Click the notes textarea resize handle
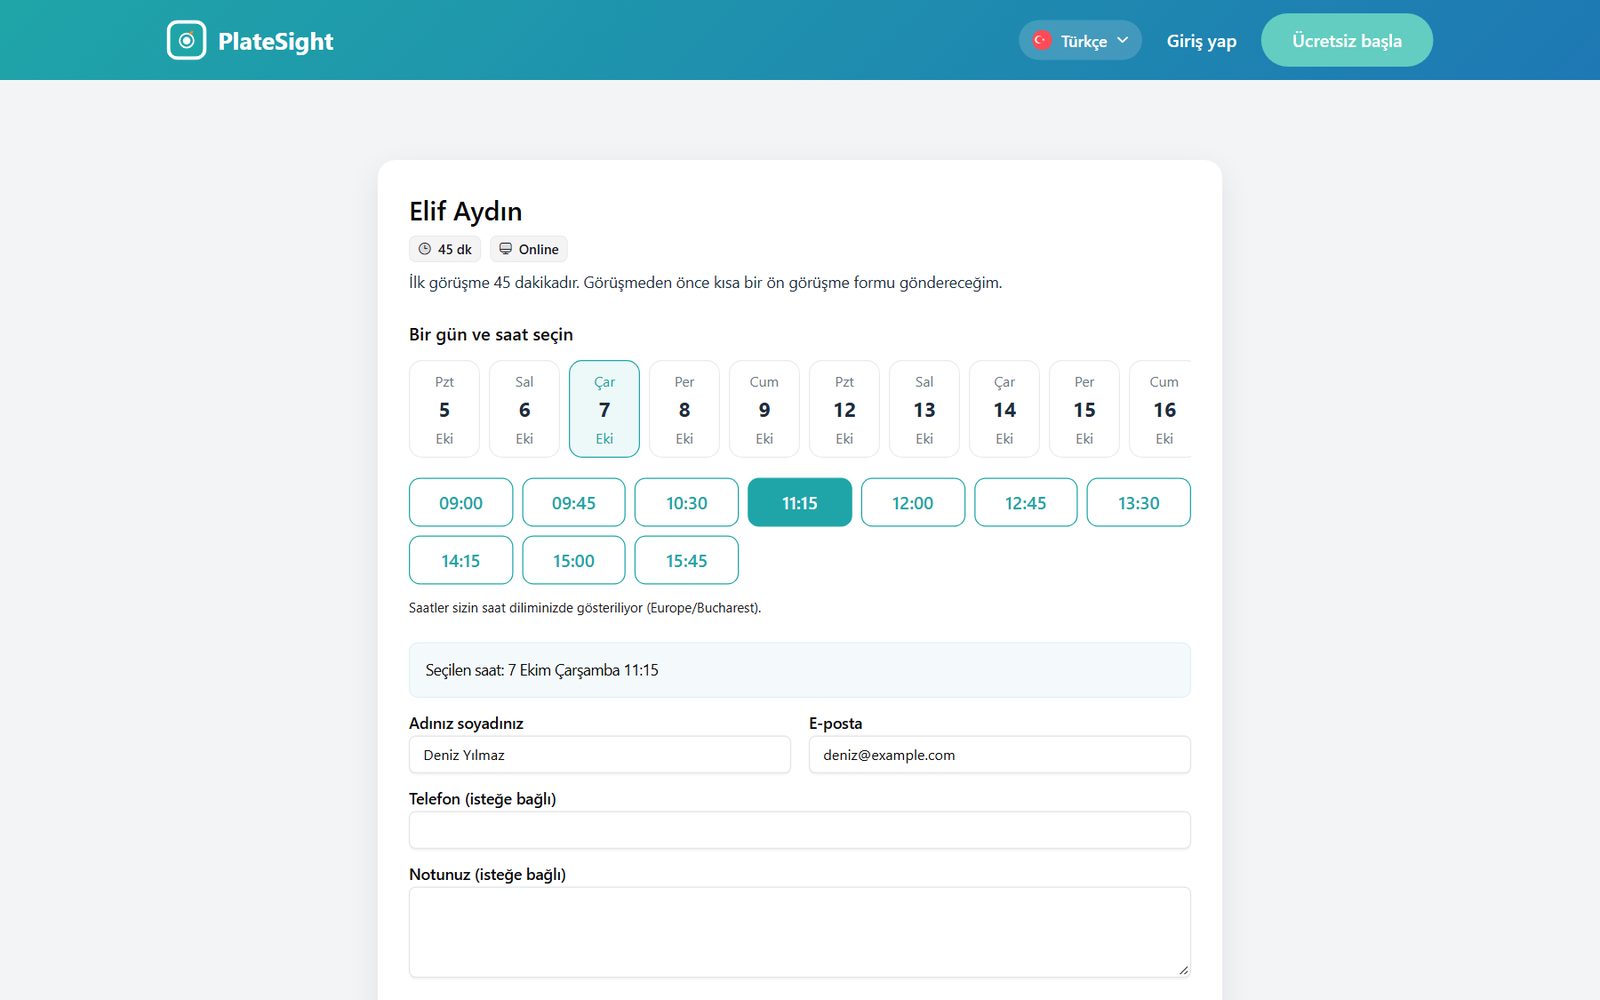This screenshot has height=1000, width=1600. pyautogui.click(x=1183, y=970)
